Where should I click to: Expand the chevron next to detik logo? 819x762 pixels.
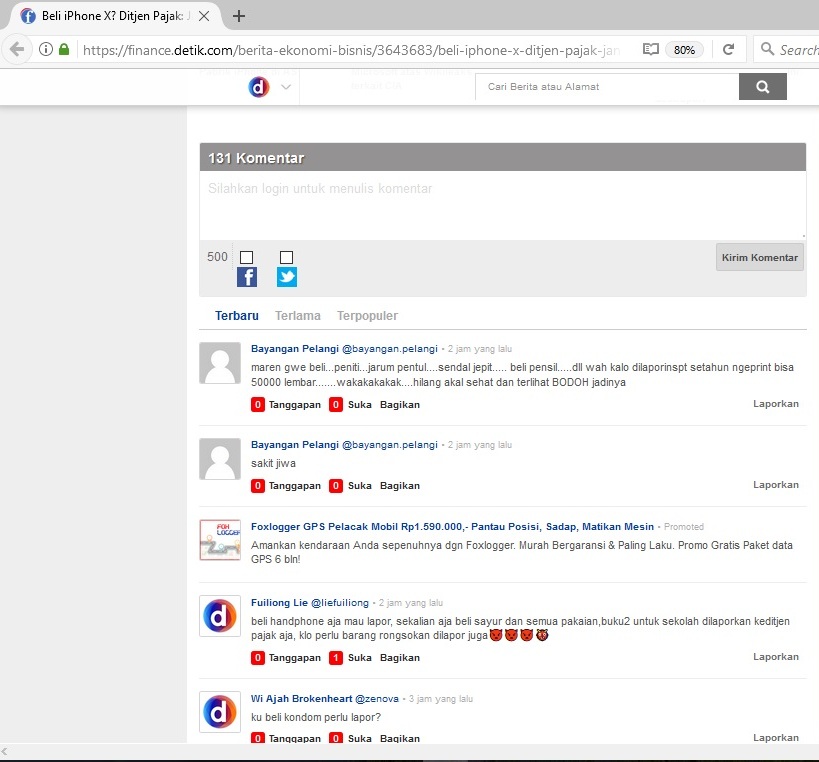click(286, 87)
